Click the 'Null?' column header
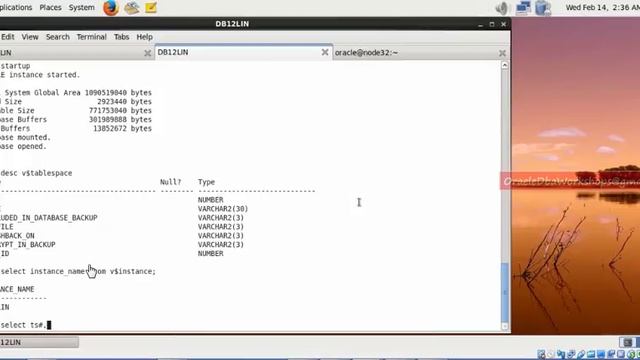This screenshot has width=640, height=360. coord(170,182)
